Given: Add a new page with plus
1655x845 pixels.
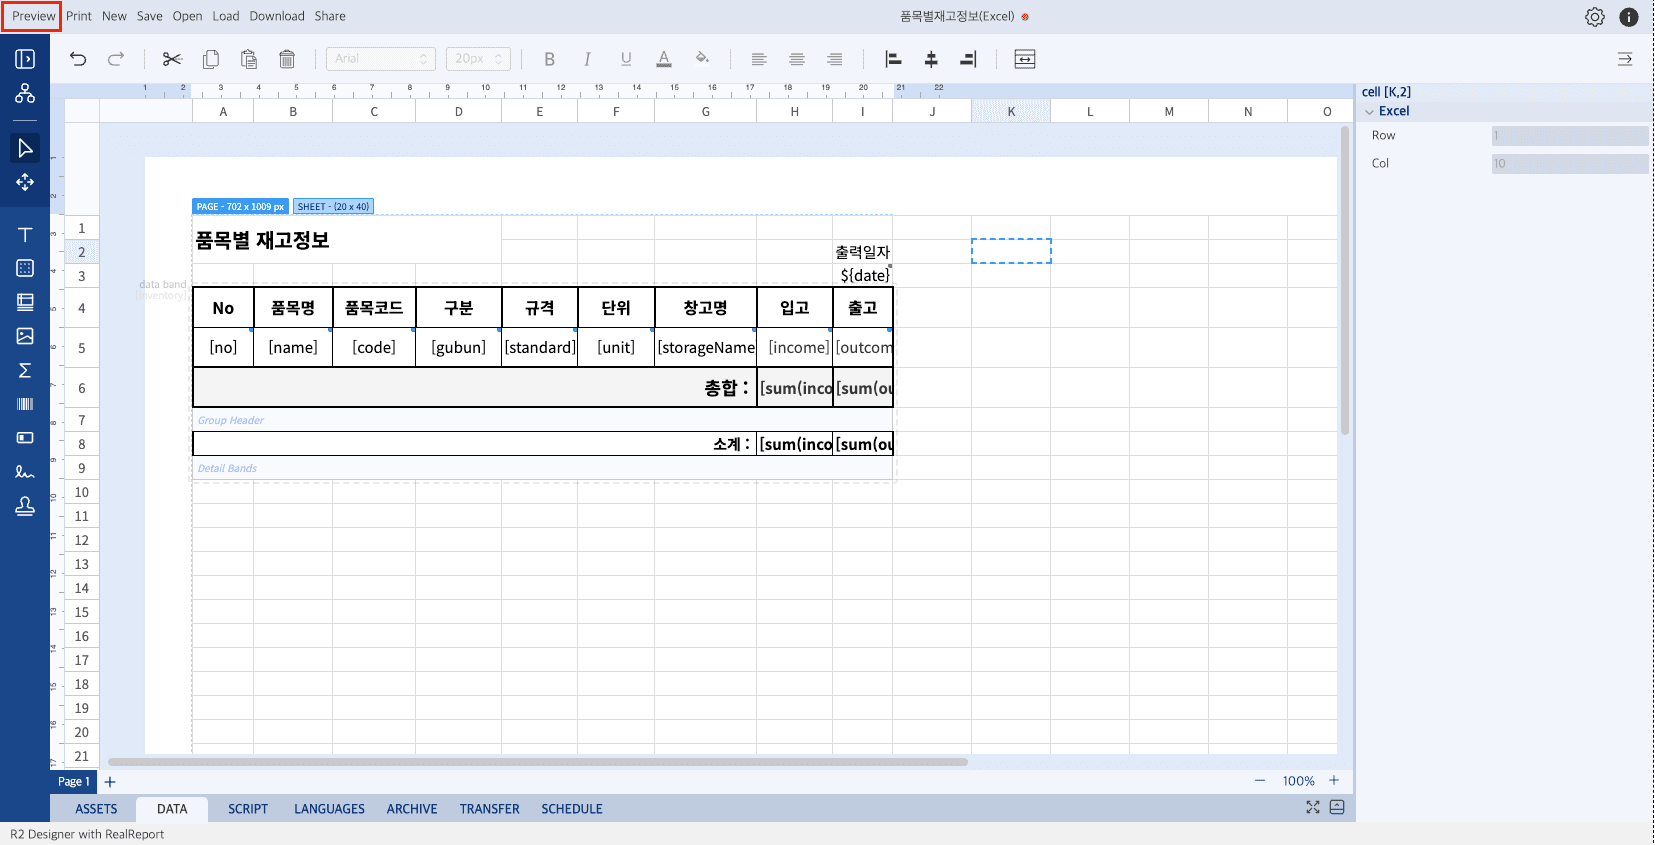Looking at the screenshot, I should [110, 782].
